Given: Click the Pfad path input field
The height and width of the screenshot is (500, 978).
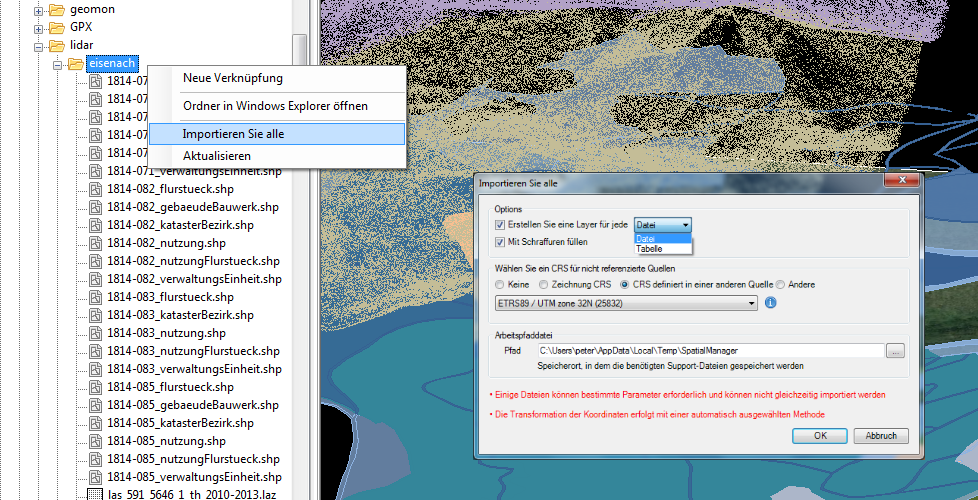Looking at the screenshot, I should (x=710, y=350).
